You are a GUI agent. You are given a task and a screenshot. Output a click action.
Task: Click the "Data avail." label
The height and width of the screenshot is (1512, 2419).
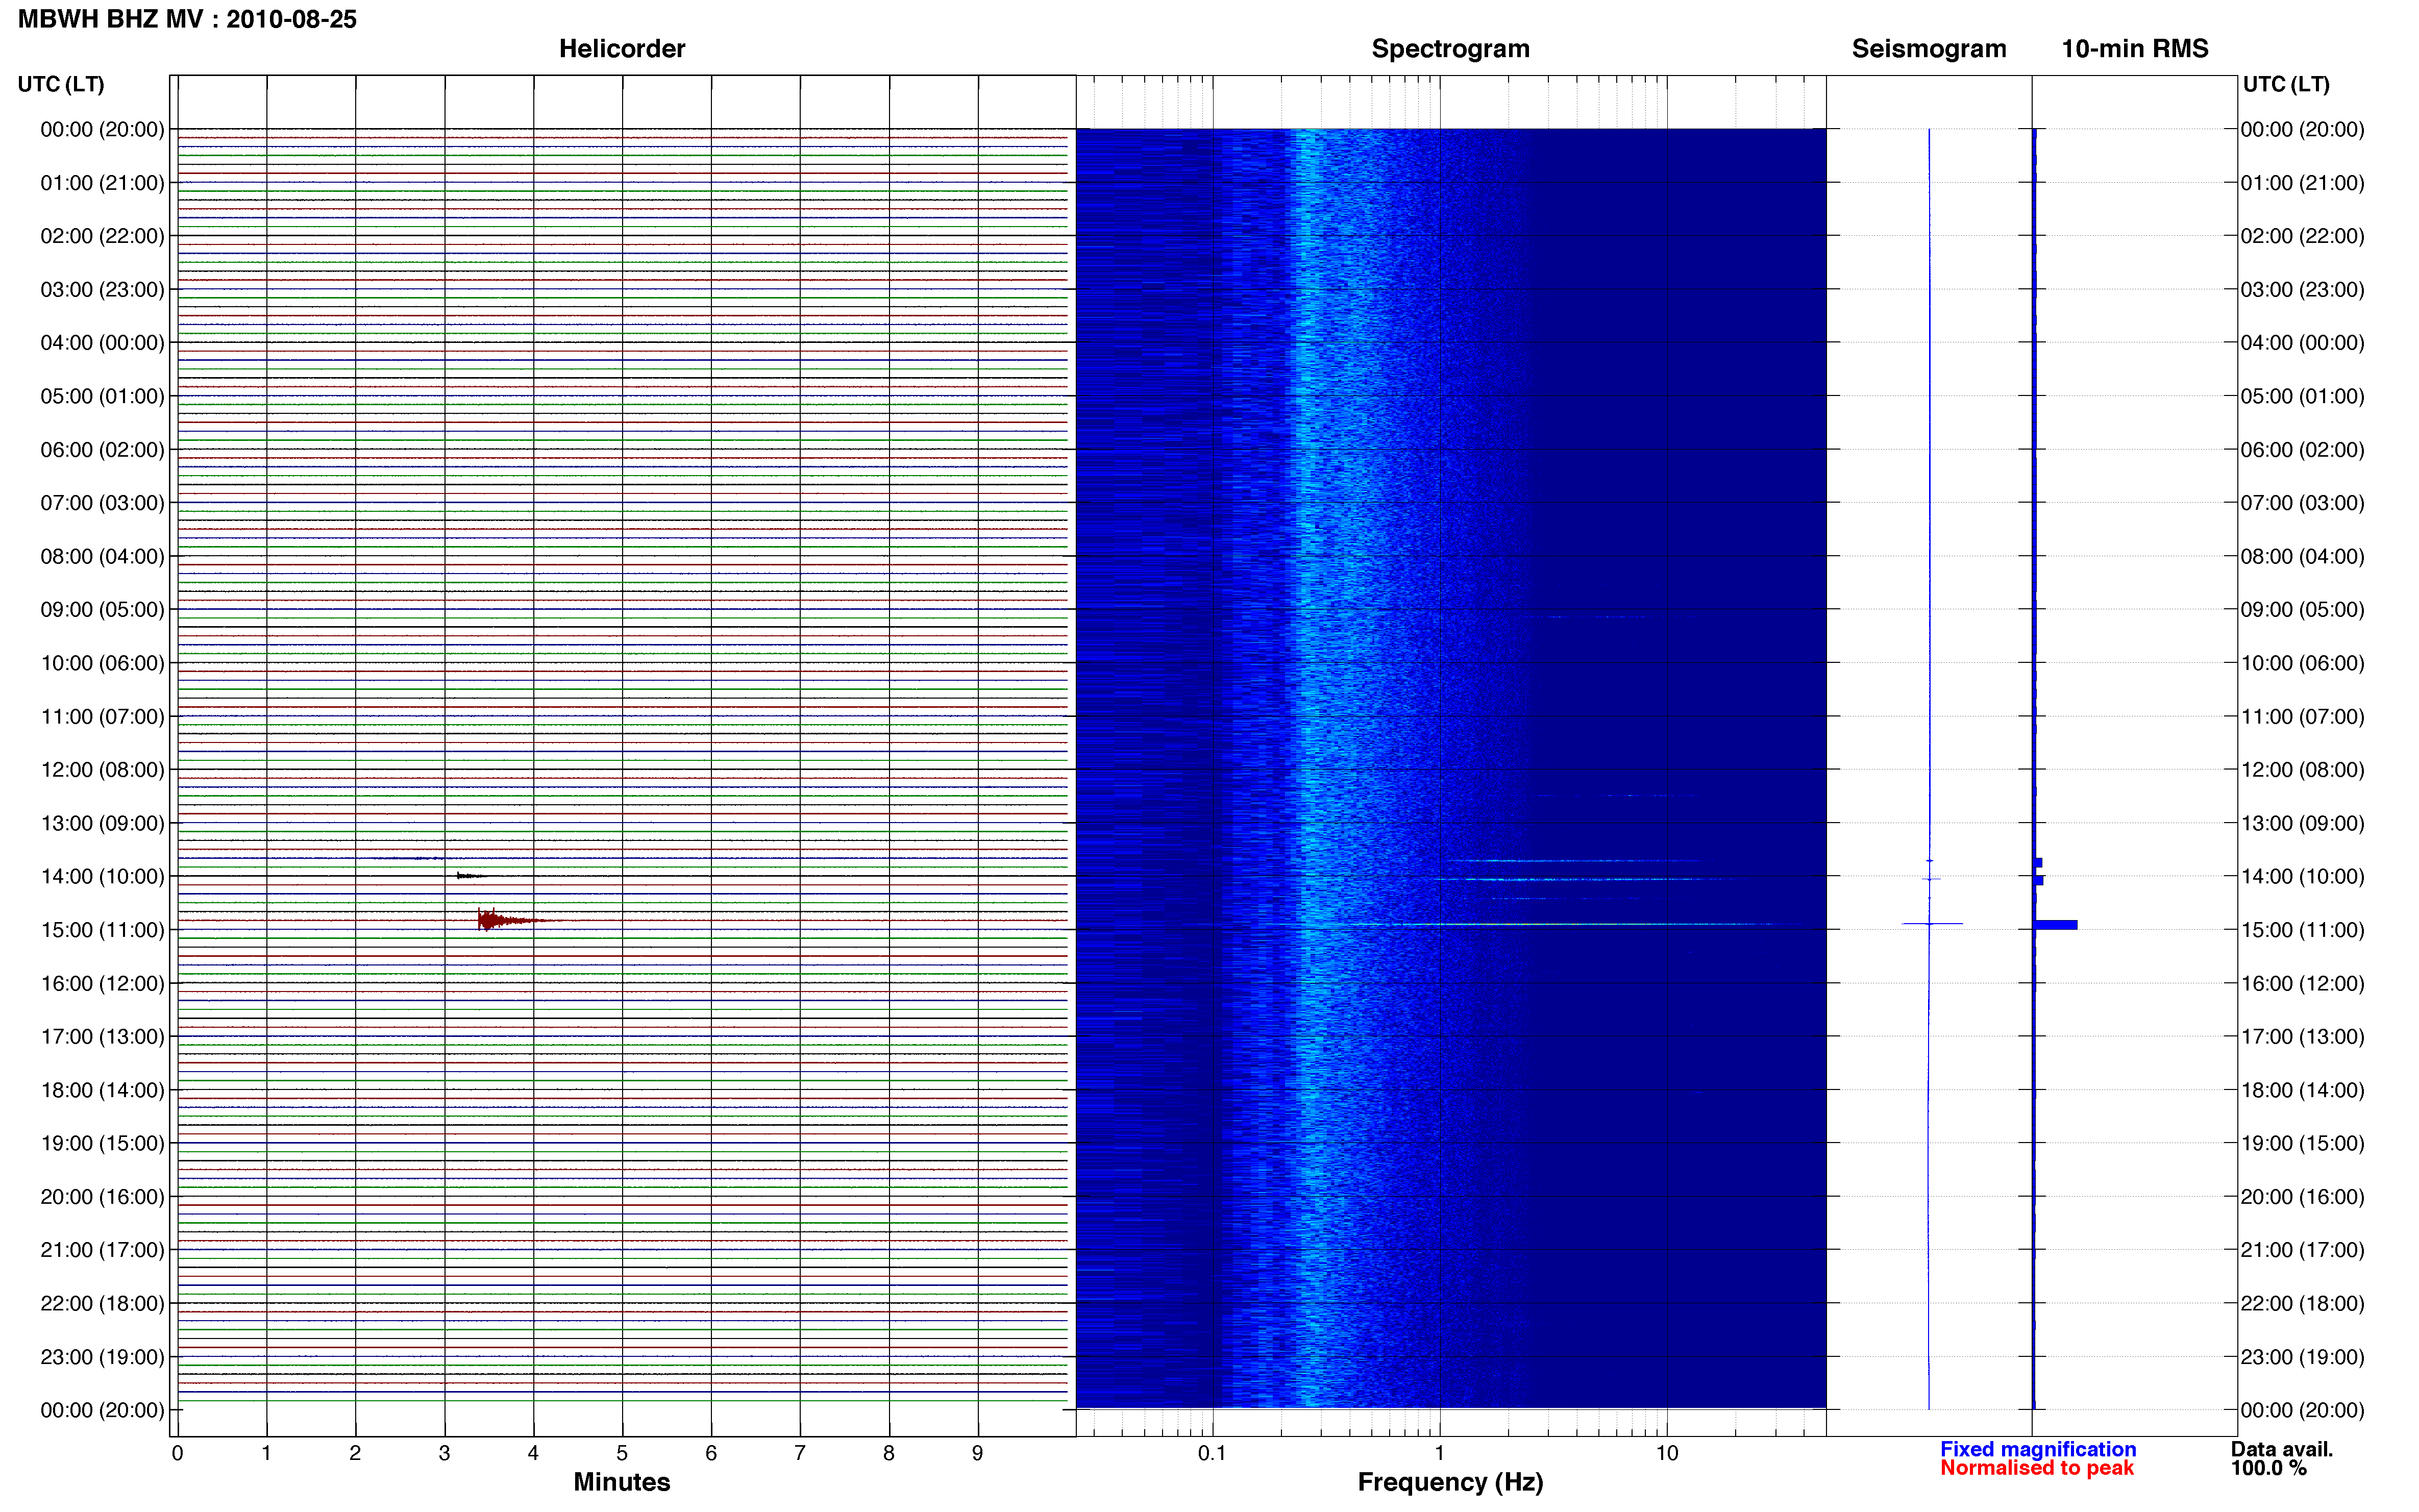pos(2282,1449)
